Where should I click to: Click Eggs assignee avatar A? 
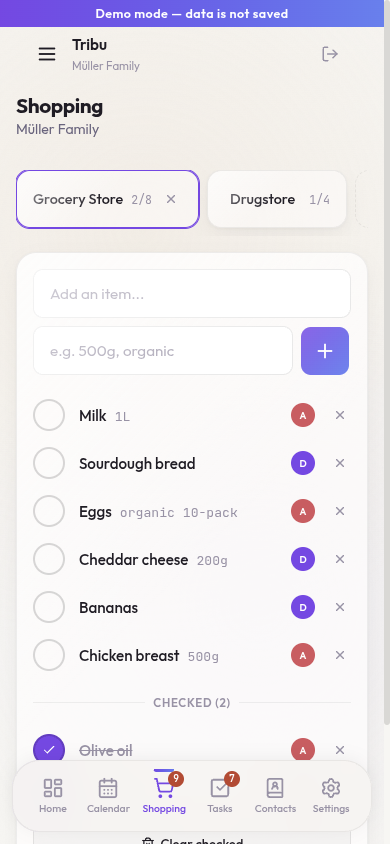point(303,511)
